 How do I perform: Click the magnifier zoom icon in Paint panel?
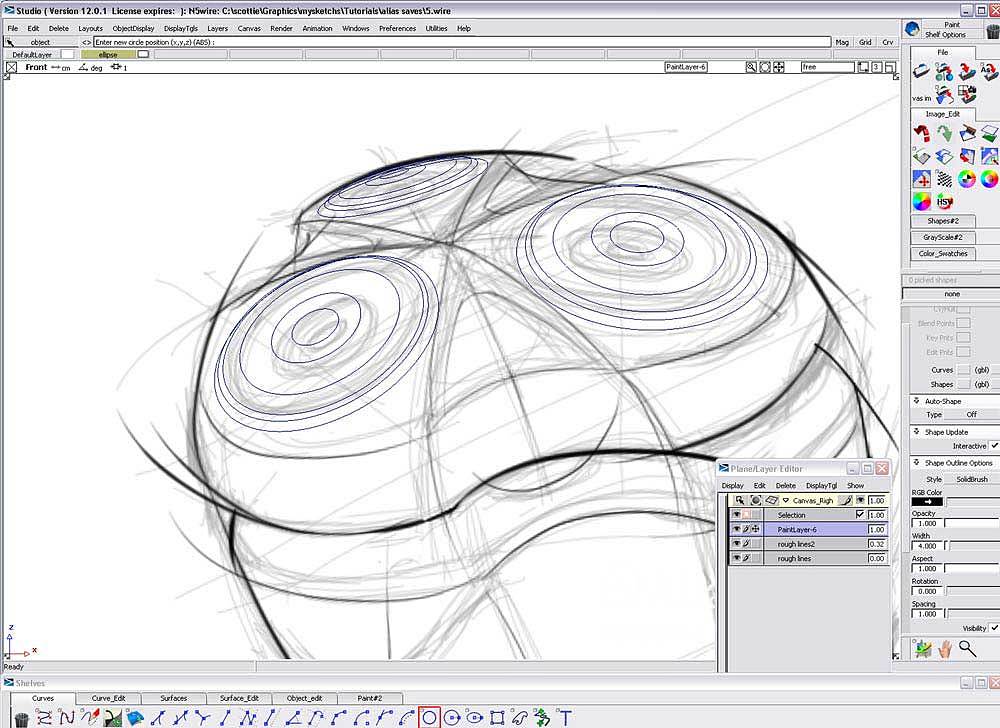tap(967, 648)
